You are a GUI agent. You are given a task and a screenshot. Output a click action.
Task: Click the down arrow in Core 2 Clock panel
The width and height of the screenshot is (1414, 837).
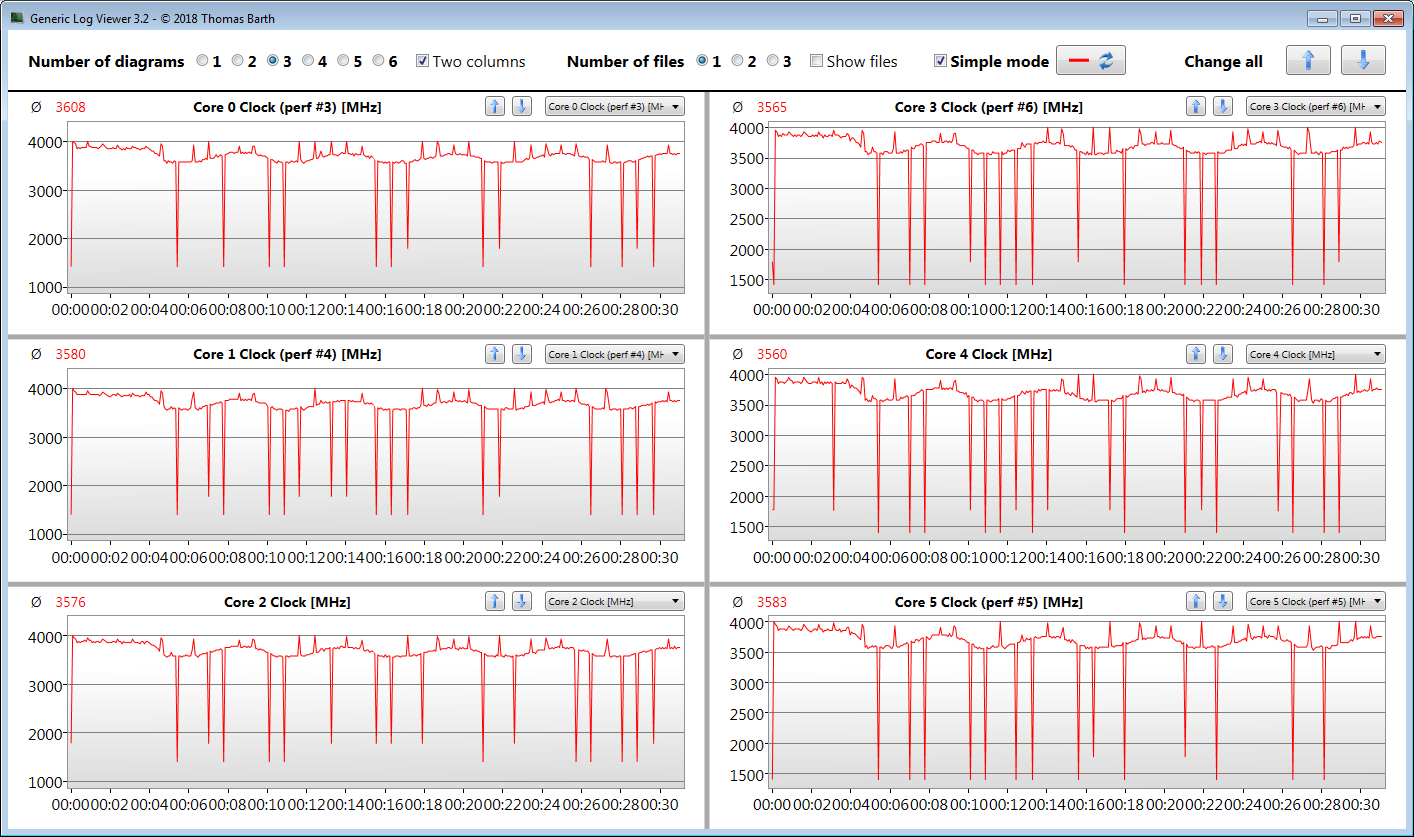(522, 601)
